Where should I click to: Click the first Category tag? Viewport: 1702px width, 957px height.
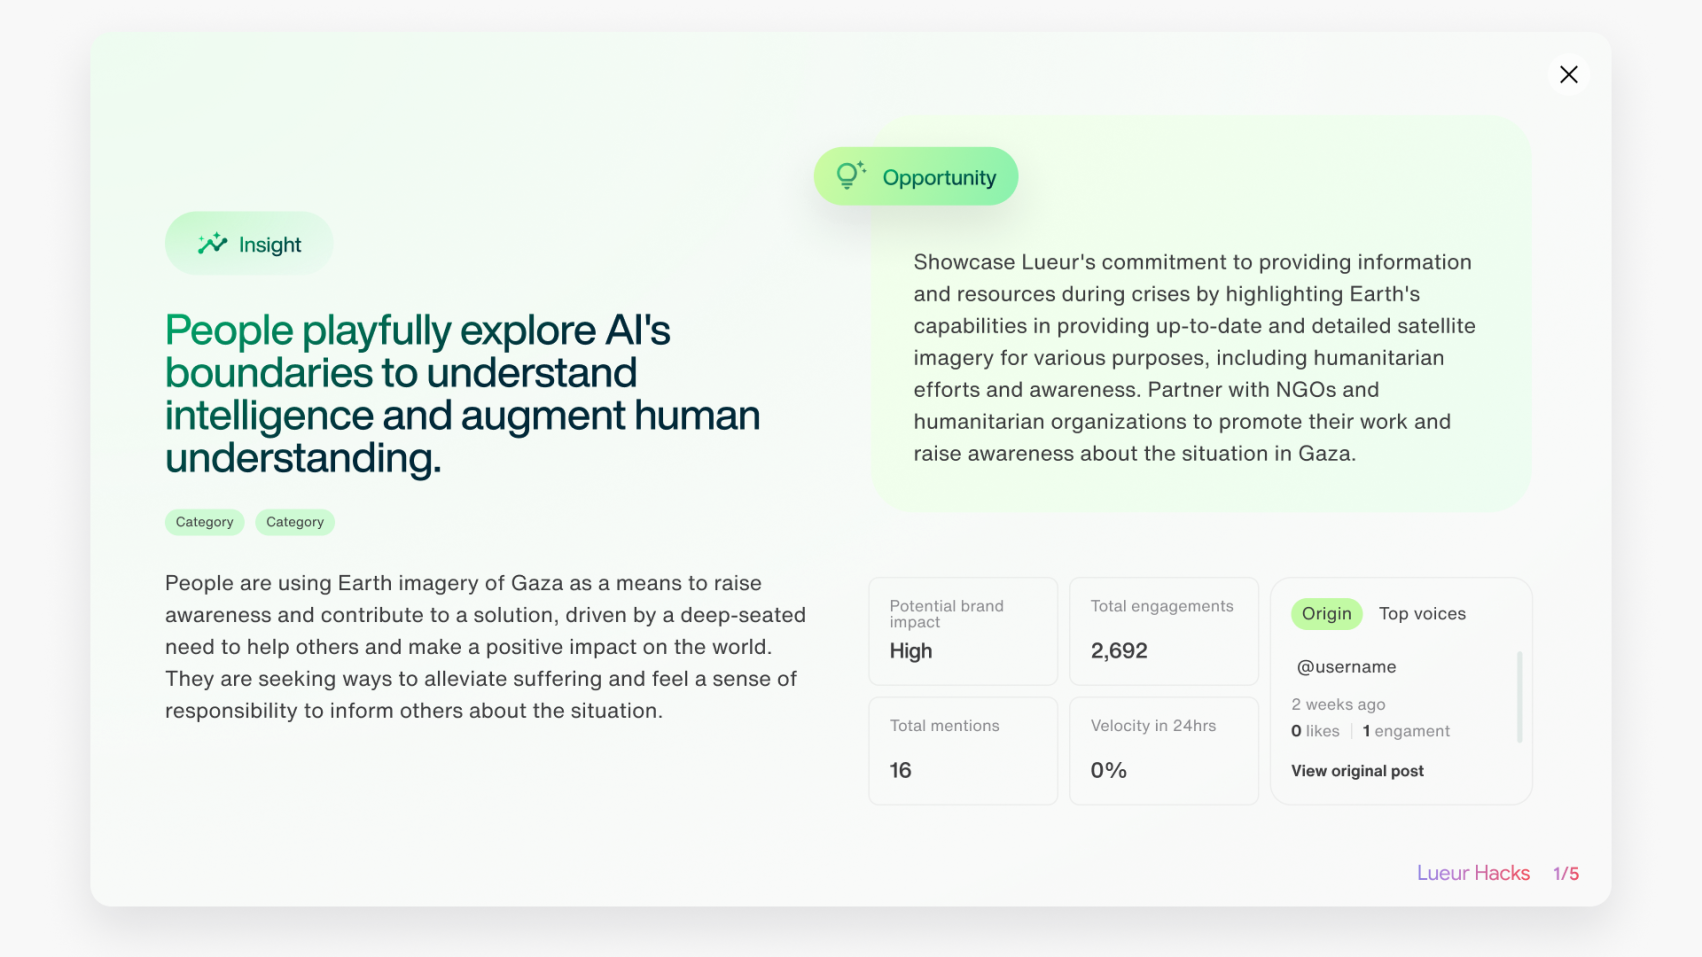[x=204, y=522]
